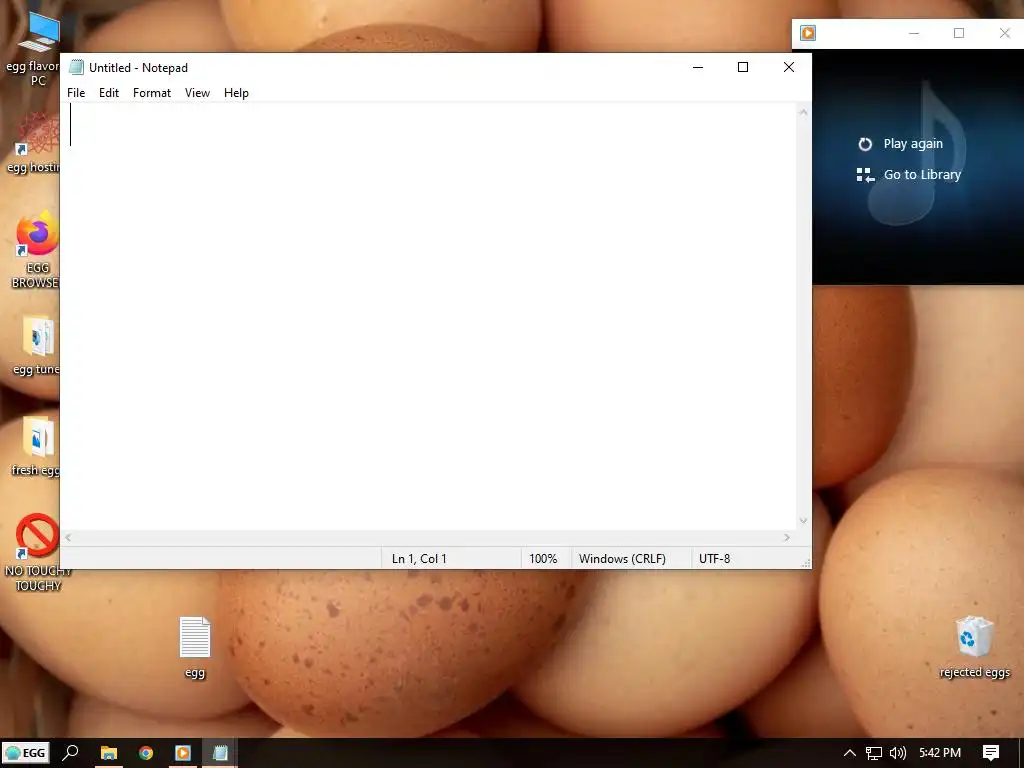Screen dimensions: 1024x768
Task: Open the EGG Start button
Action: tap(26, 753)
